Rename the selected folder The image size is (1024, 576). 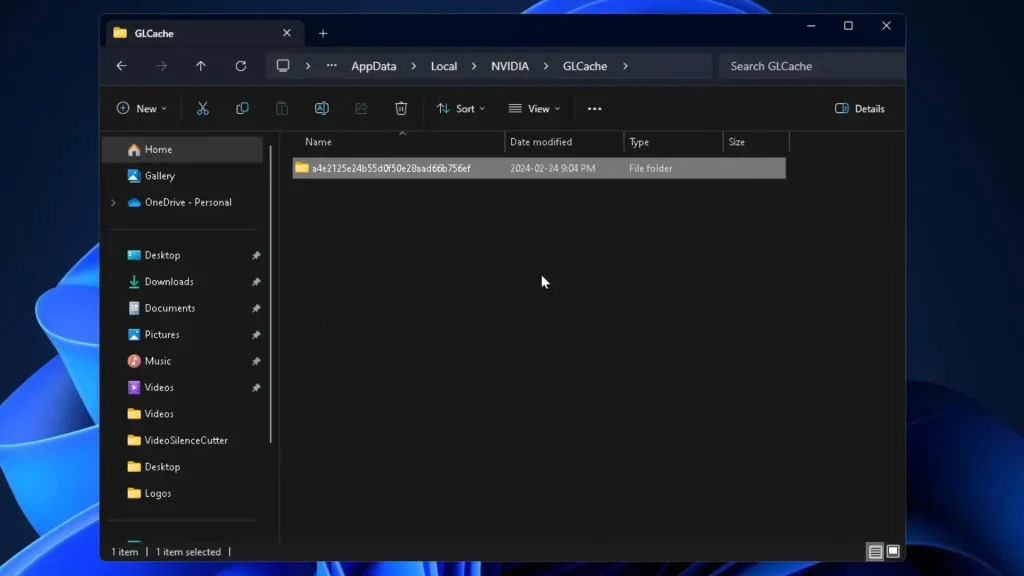[321, 108]
